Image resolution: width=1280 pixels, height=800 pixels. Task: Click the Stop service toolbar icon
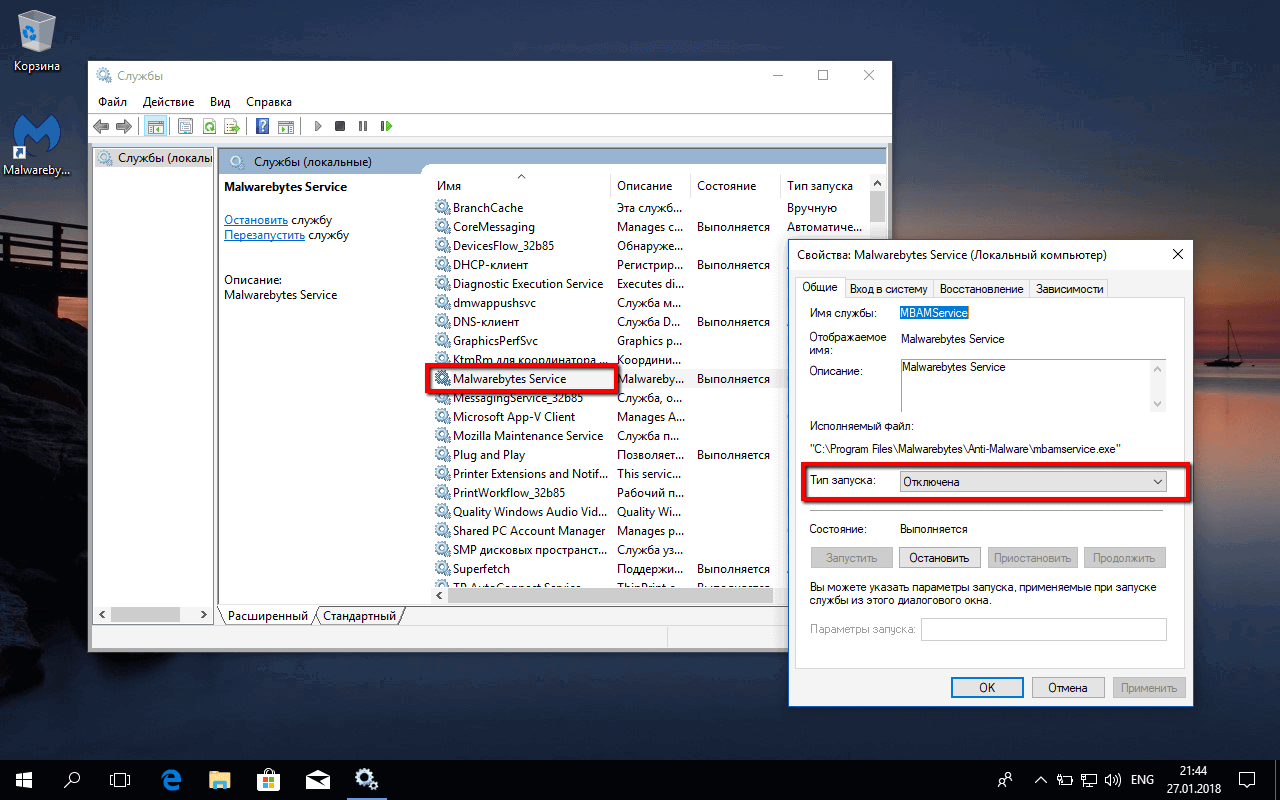point(340,125)
